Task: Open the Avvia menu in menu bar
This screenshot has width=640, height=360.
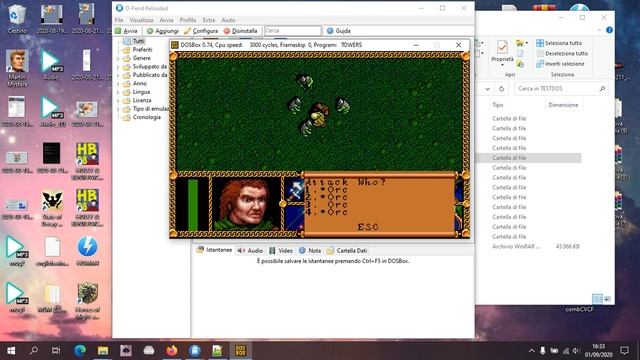Action: pos(166,20)
